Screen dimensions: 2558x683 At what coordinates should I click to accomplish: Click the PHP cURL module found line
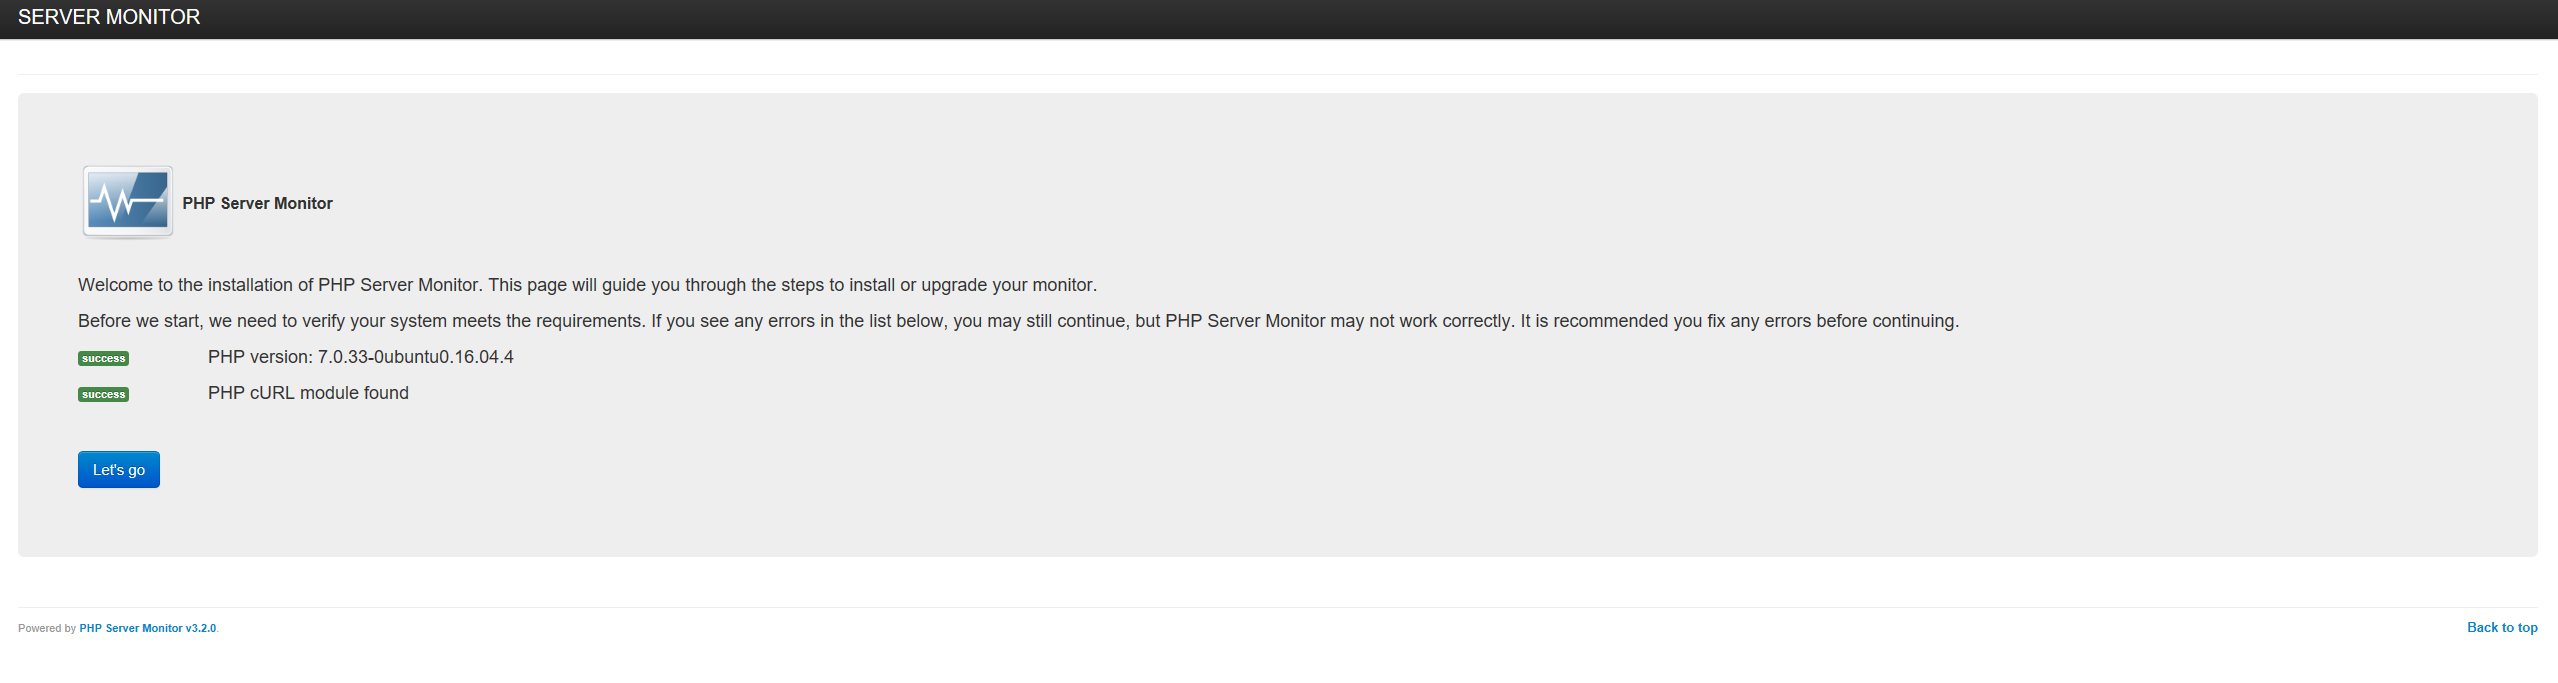click(x=308, y=393)
